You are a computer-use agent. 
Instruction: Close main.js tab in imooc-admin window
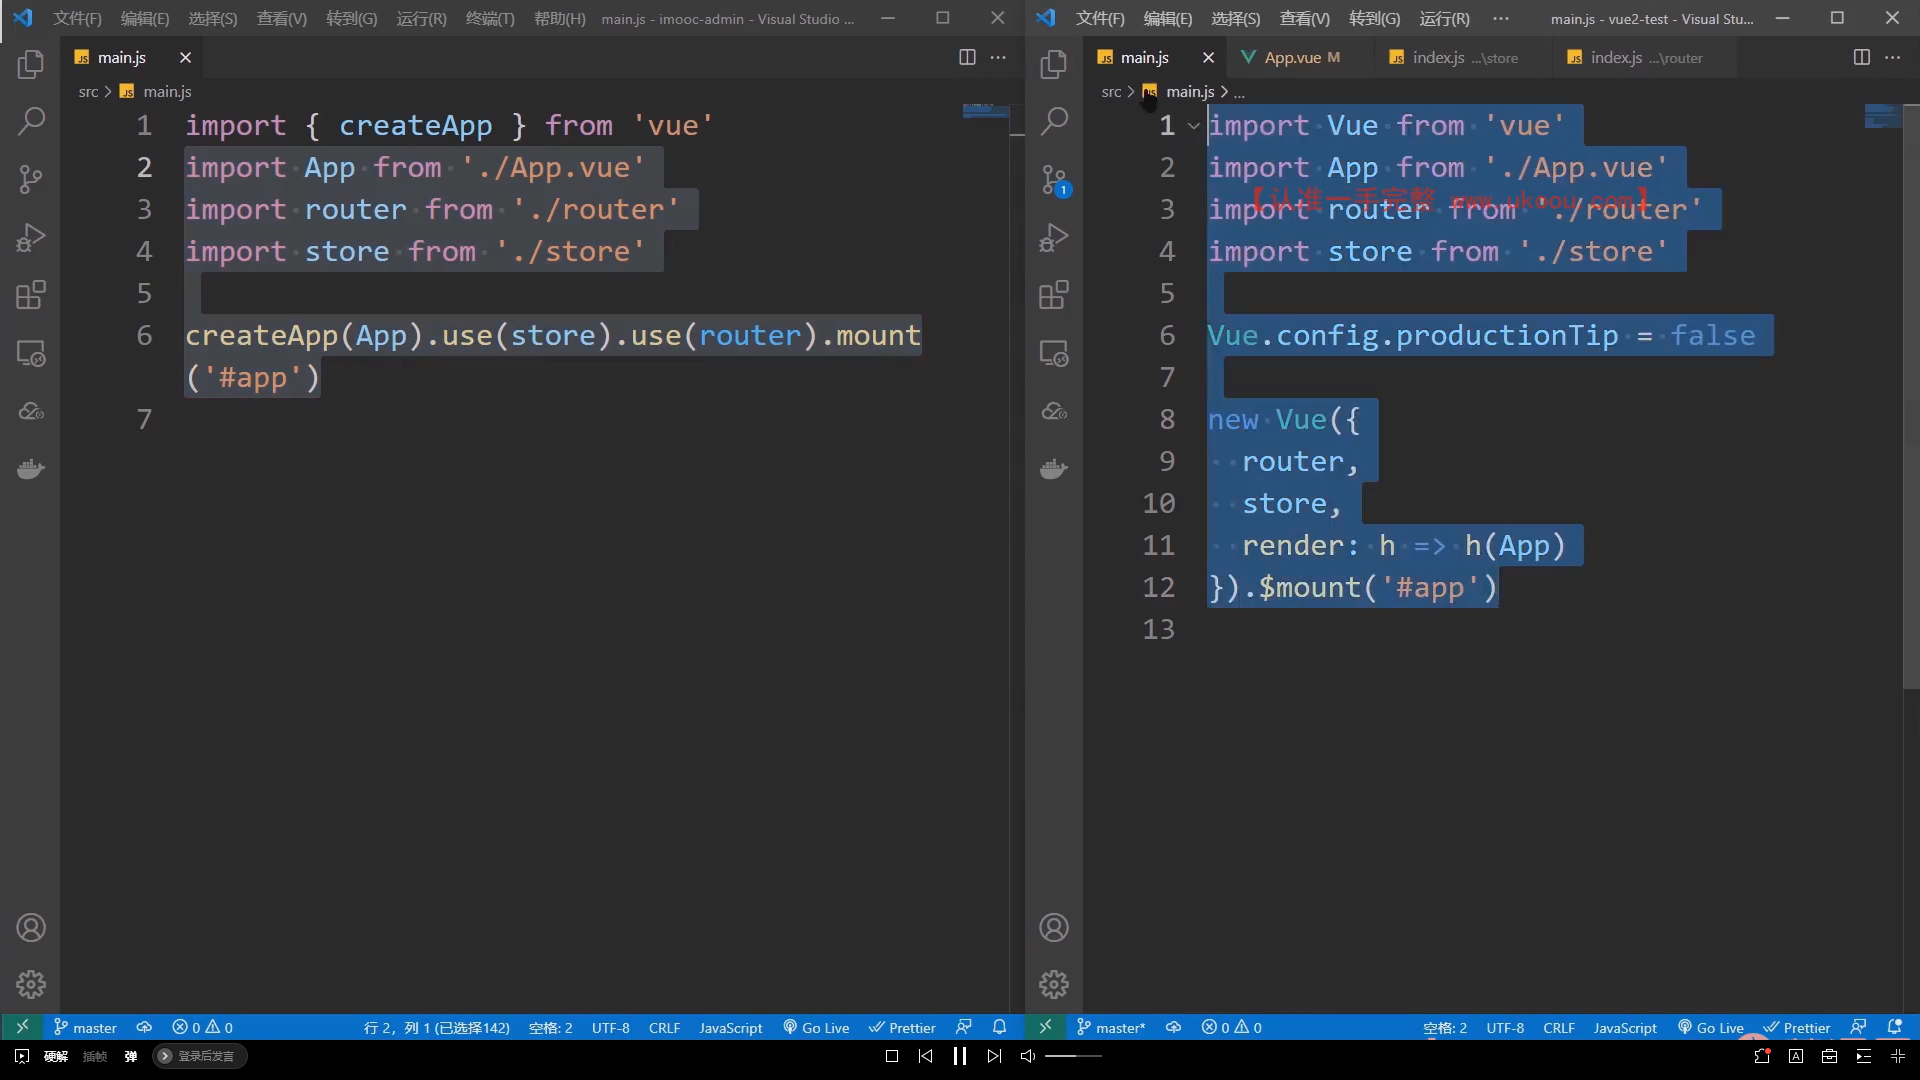185,58
